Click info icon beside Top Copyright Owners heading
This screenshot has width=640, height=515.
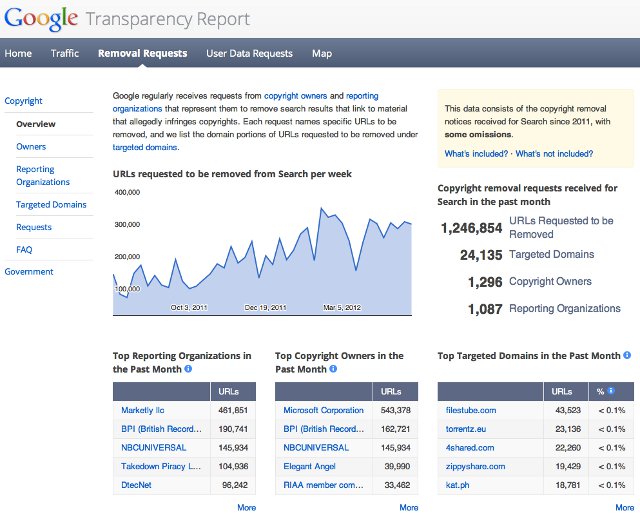pos(334,370)
